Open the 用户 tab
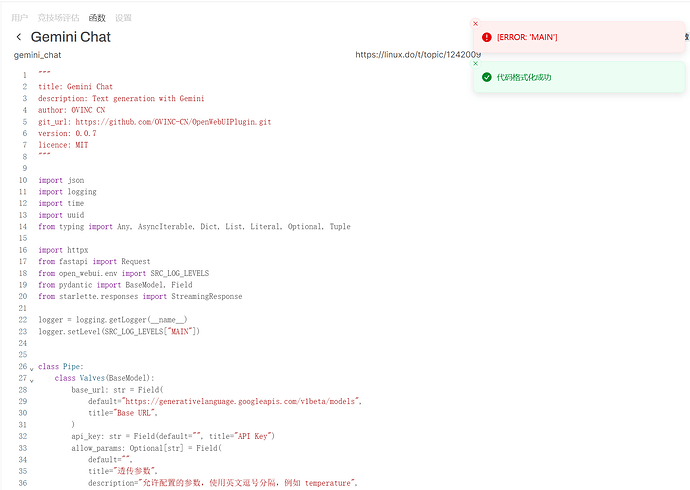 (x=19, y=18)
